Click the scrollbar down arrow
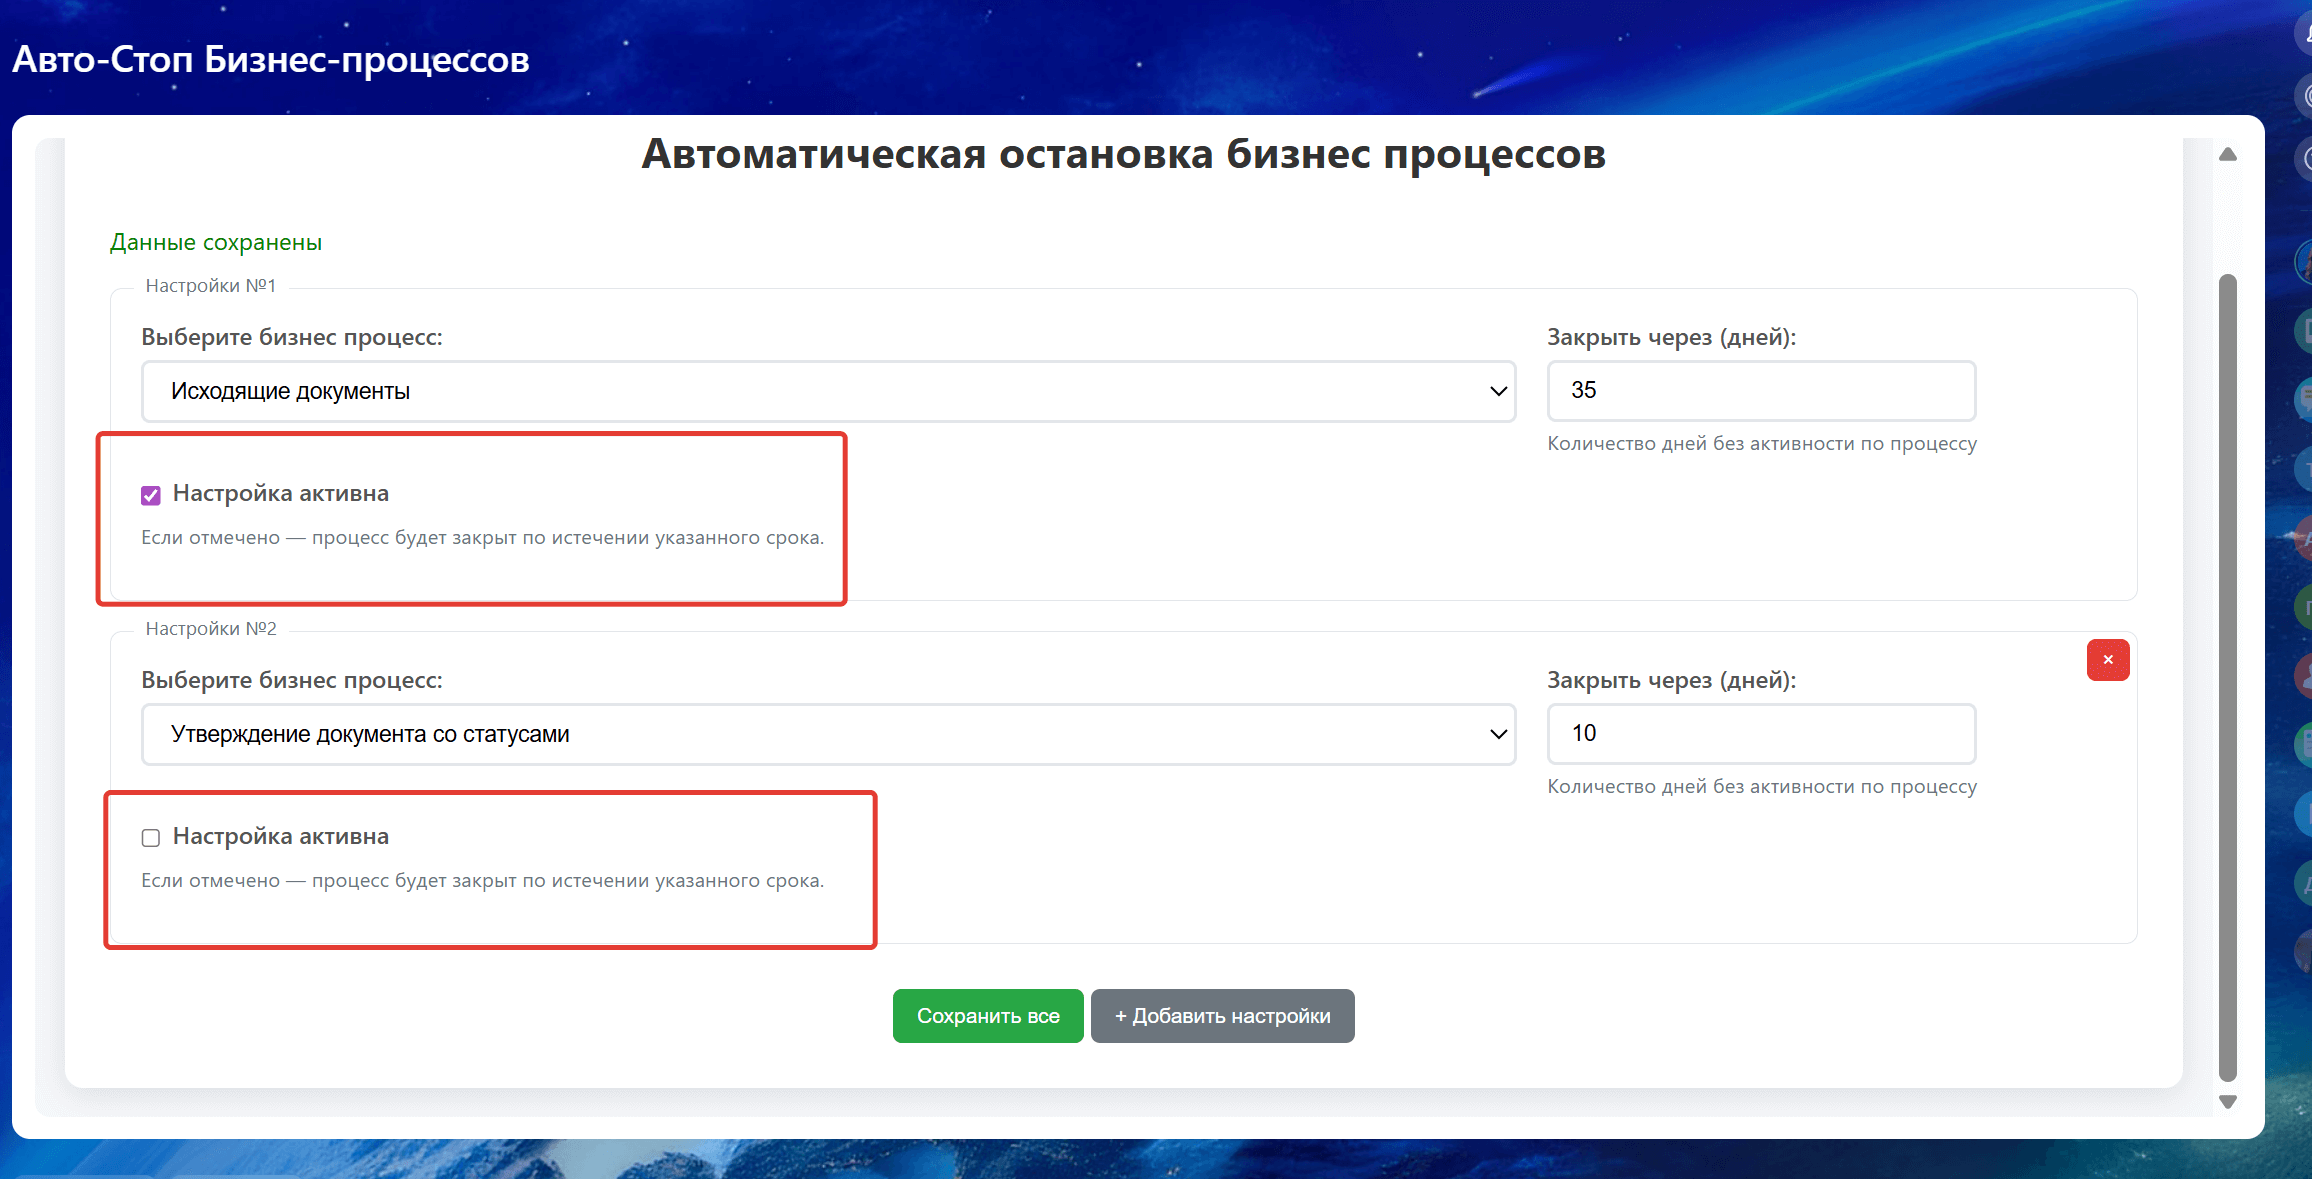The width and height of the screenshot is (2312, 1179). point(2227,1101)
